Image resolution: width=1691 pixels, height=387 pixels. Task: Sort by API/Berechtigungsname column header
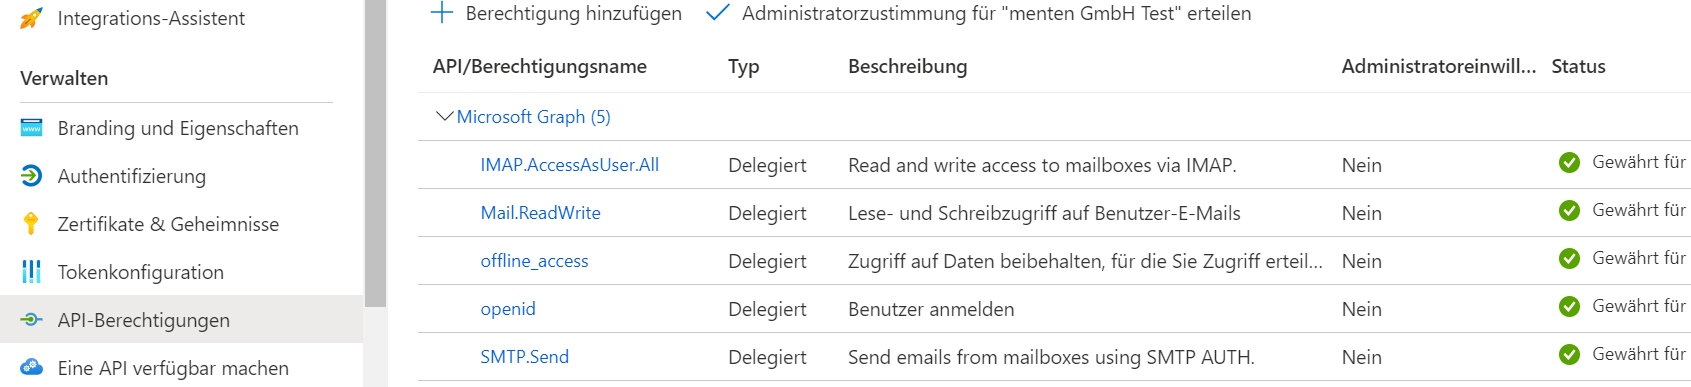click(540, 67)
